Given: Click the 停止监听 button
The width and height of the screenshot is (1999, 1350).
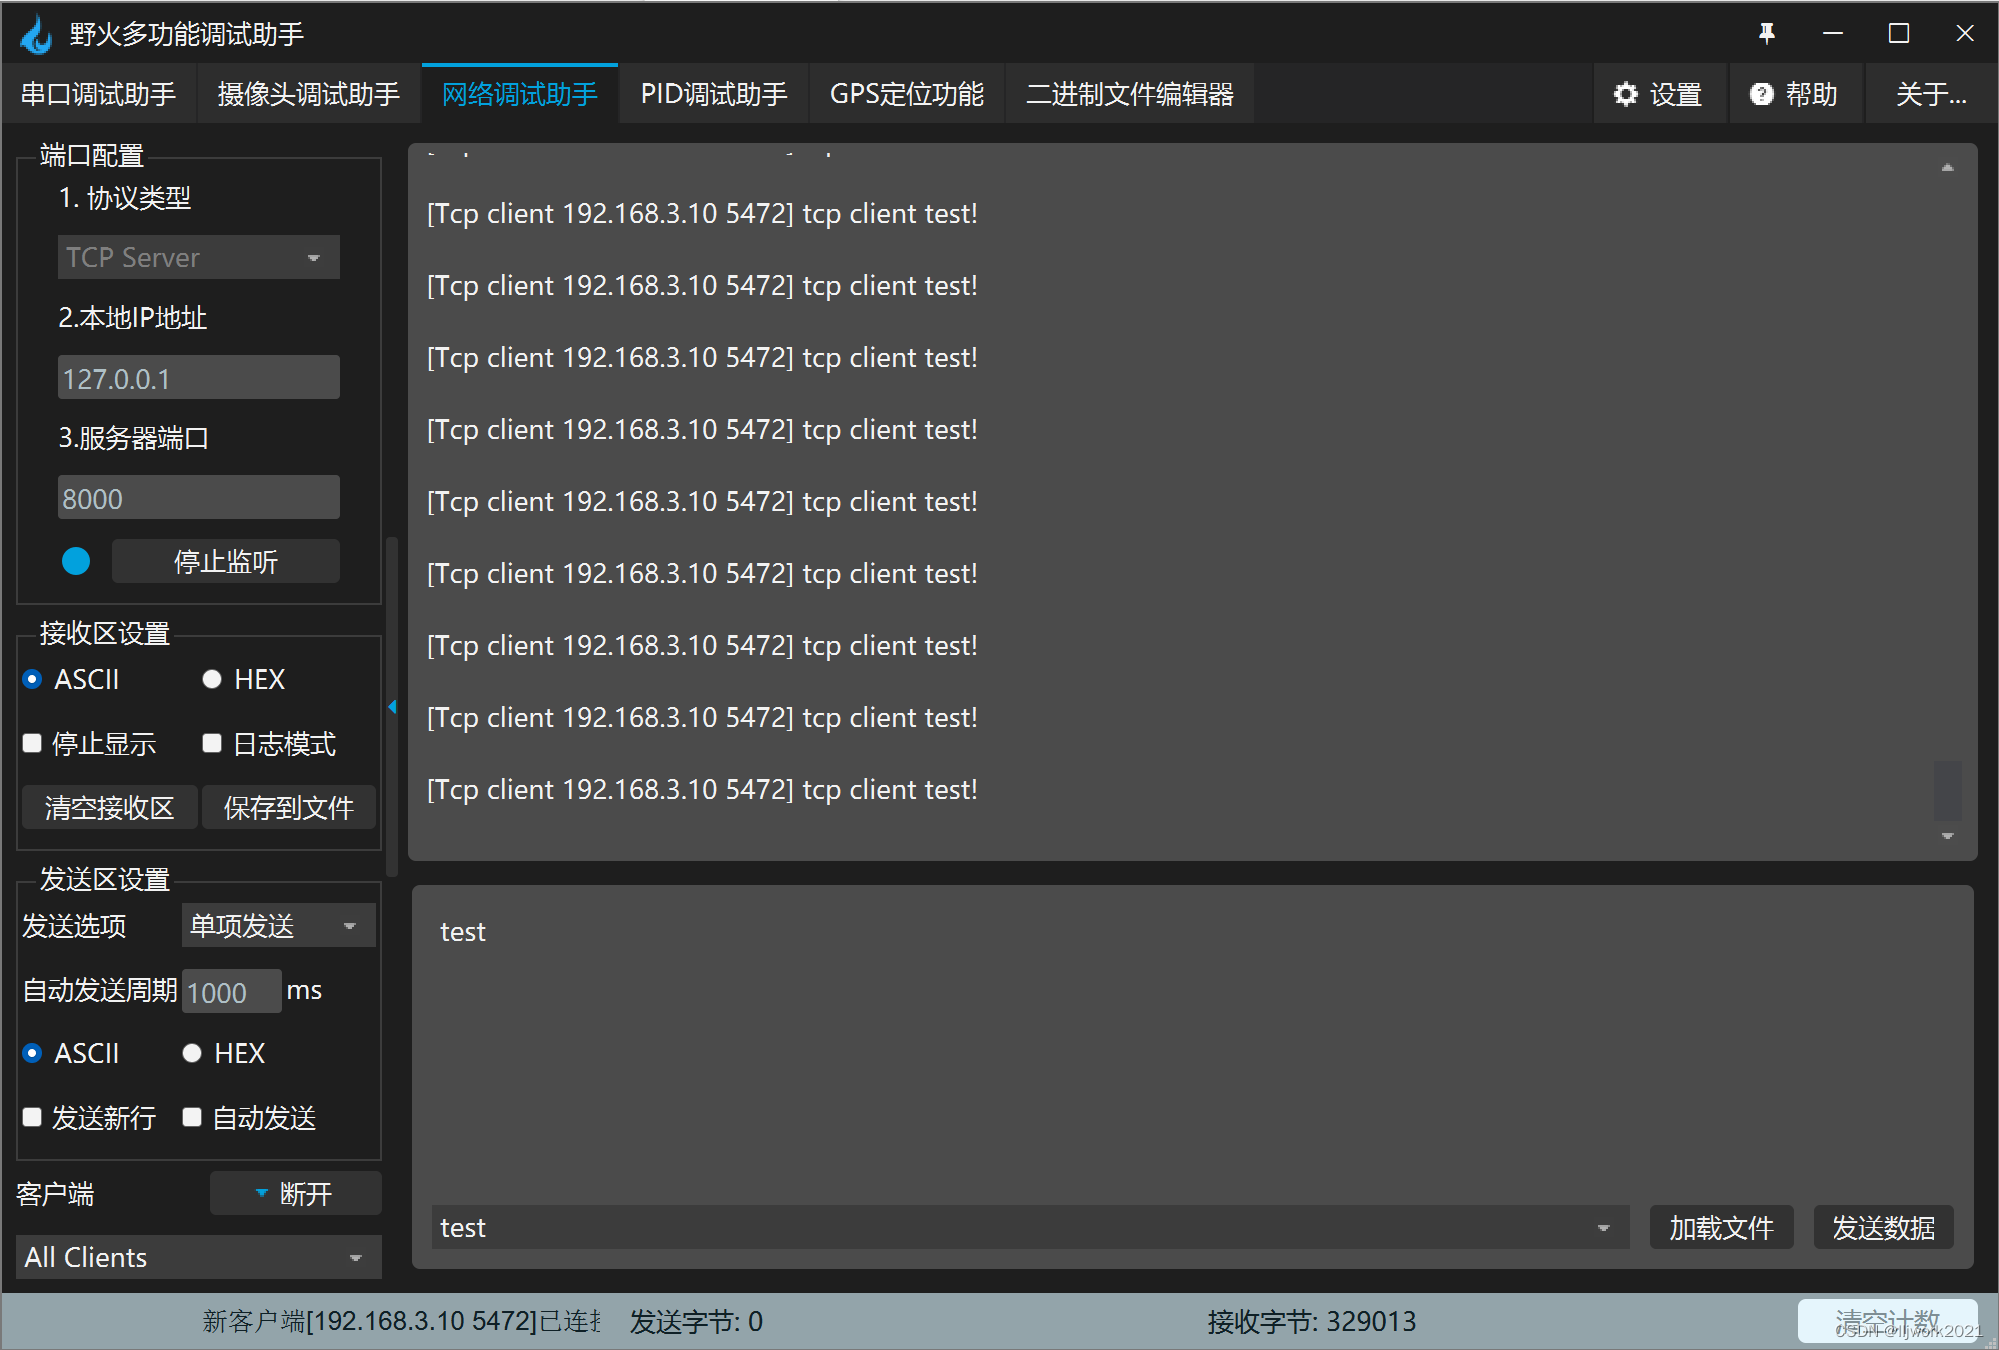Looking at the screenshot, I should pos(226,561).
